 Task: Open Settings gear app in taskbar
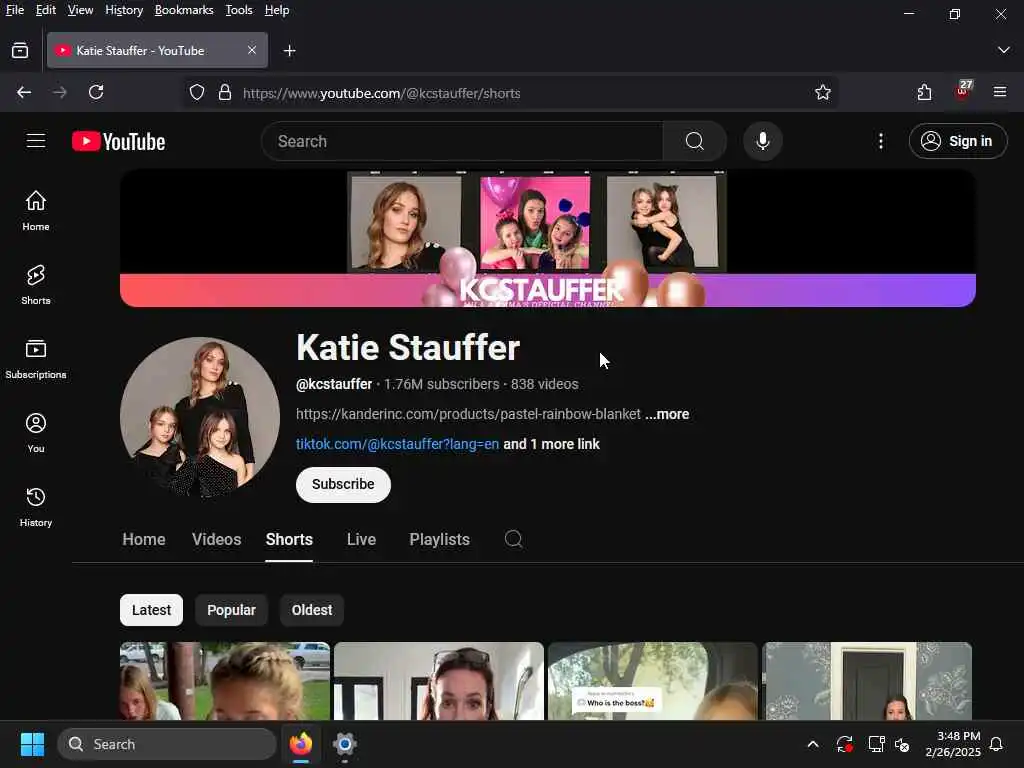(x=345, y=744)
